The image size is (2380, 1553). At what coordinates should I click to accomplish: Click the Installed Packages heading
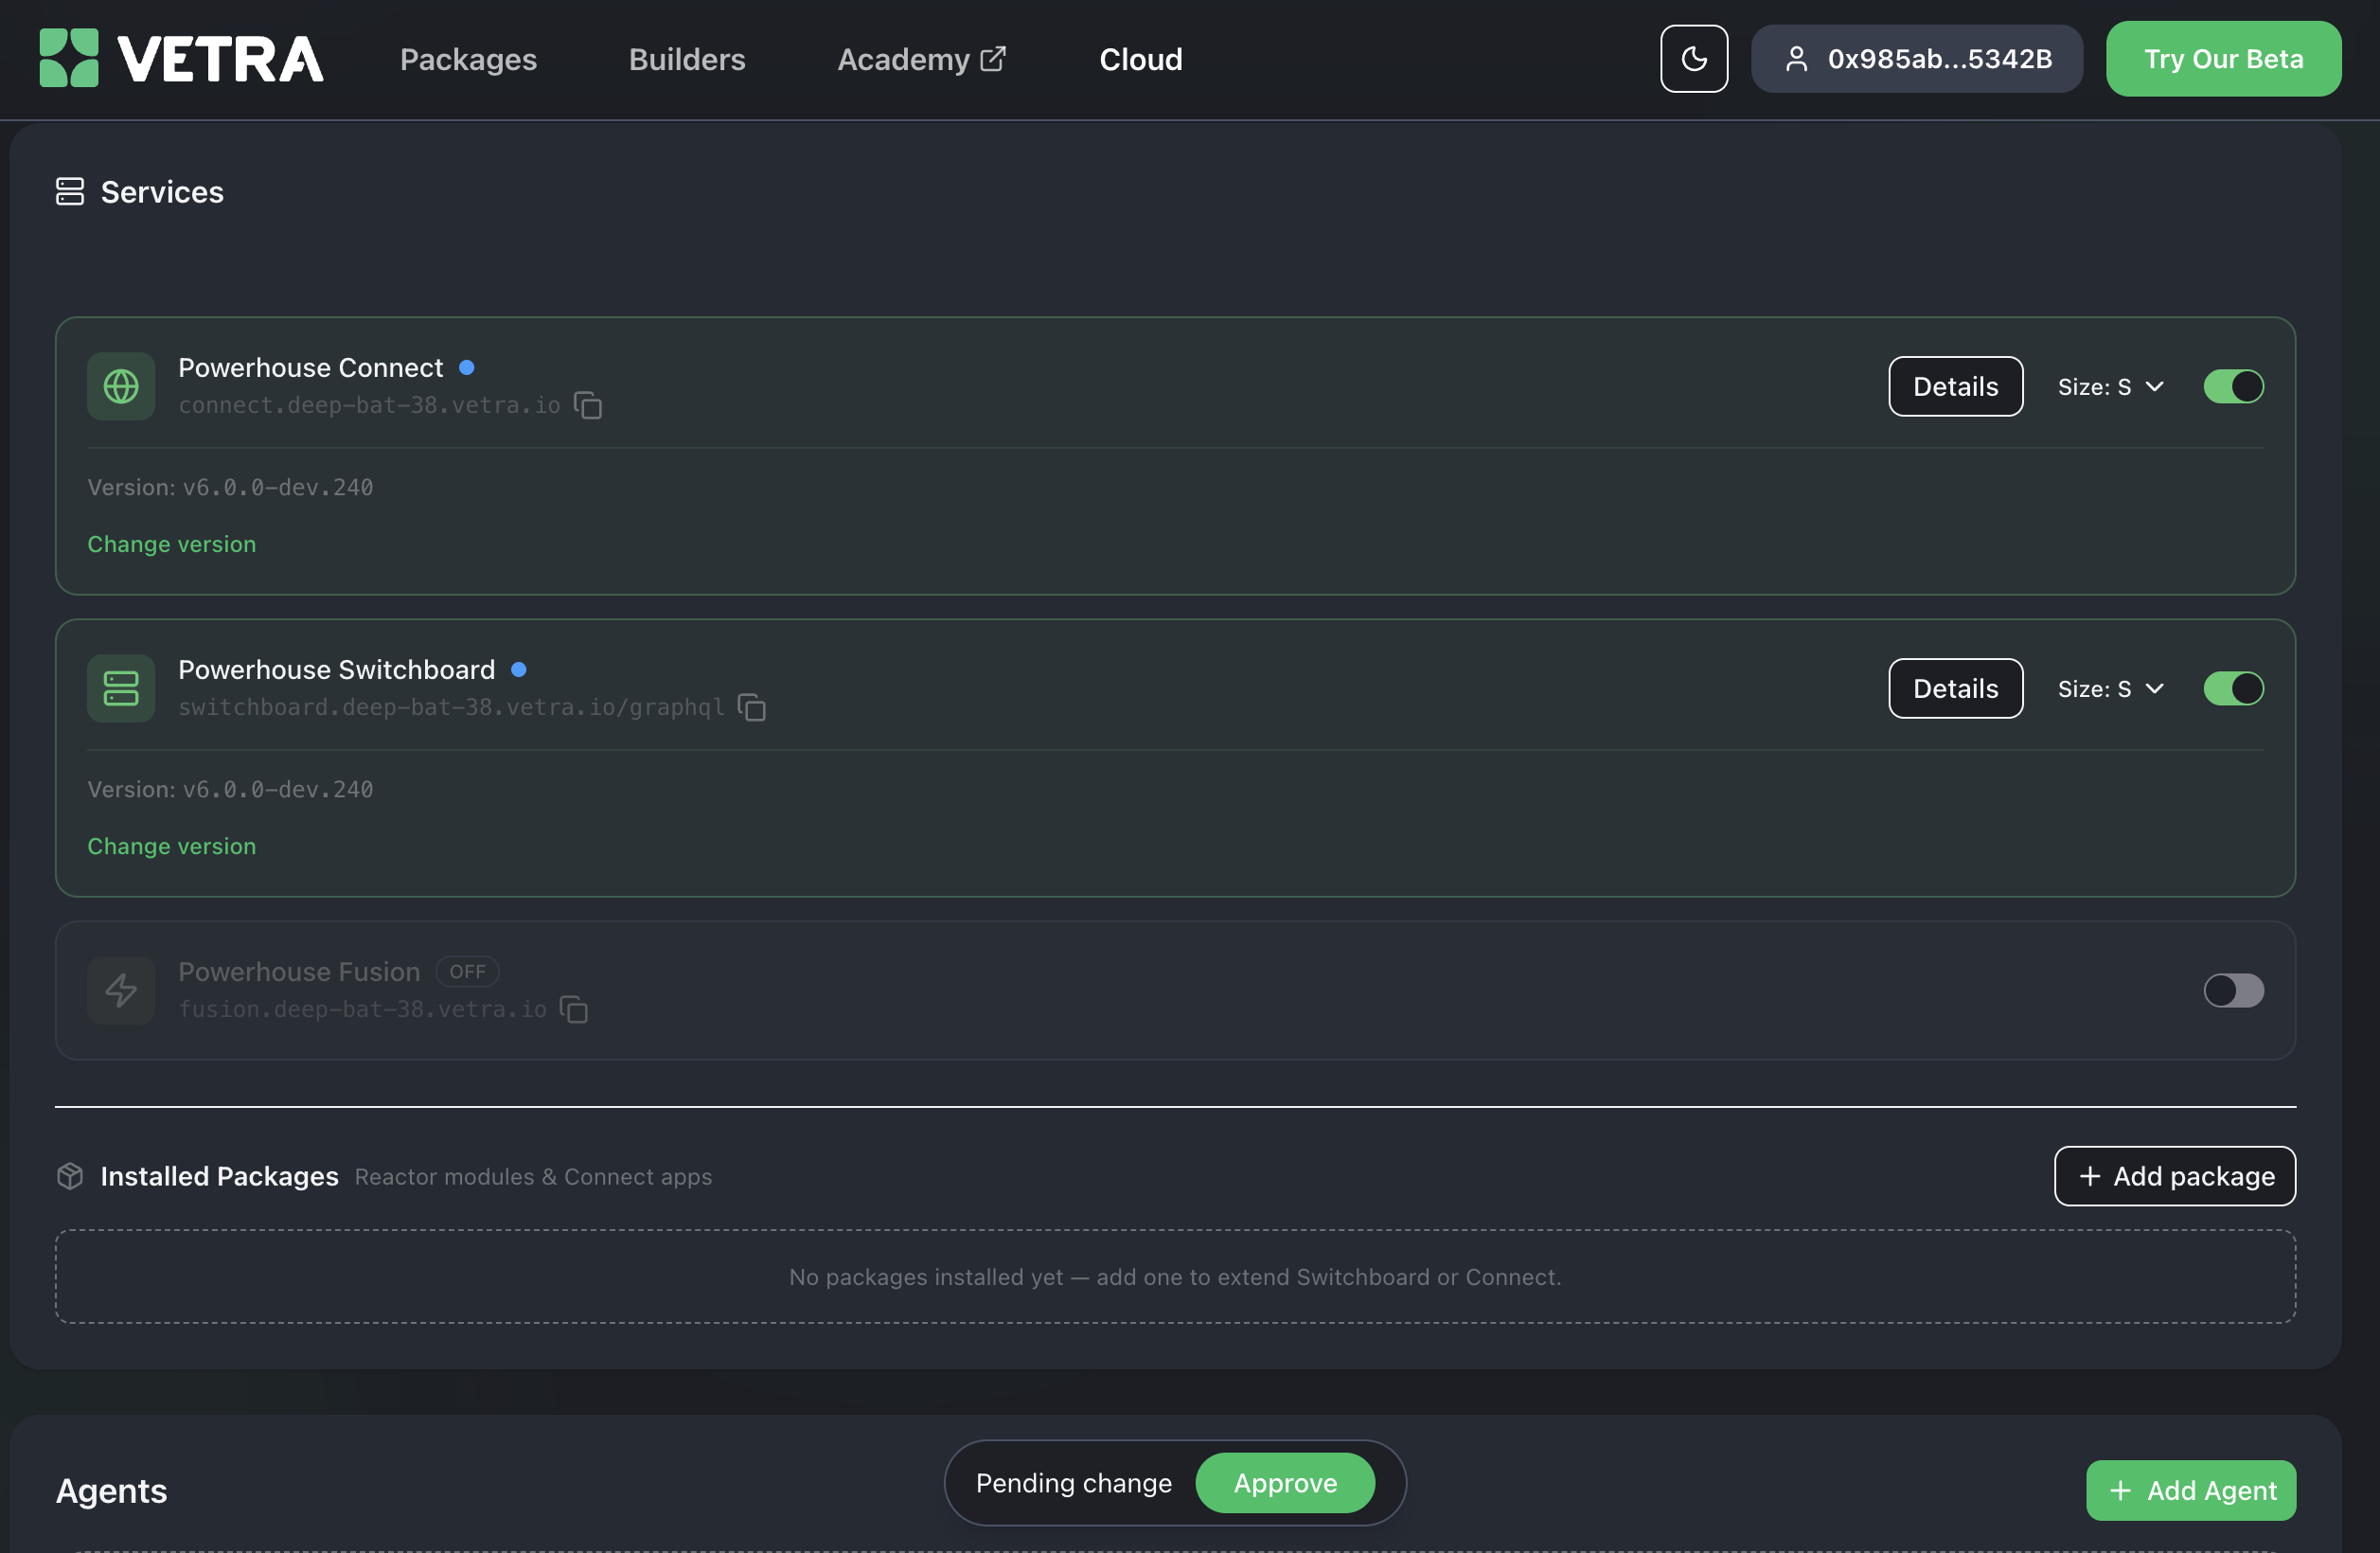tap(220, 1176)
